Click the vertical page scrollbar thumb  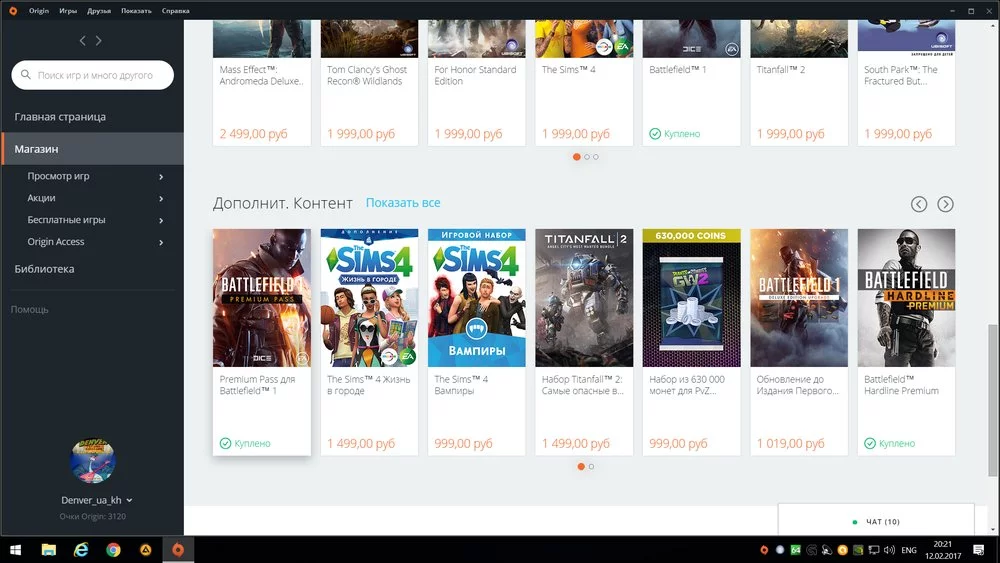point(992,399)
